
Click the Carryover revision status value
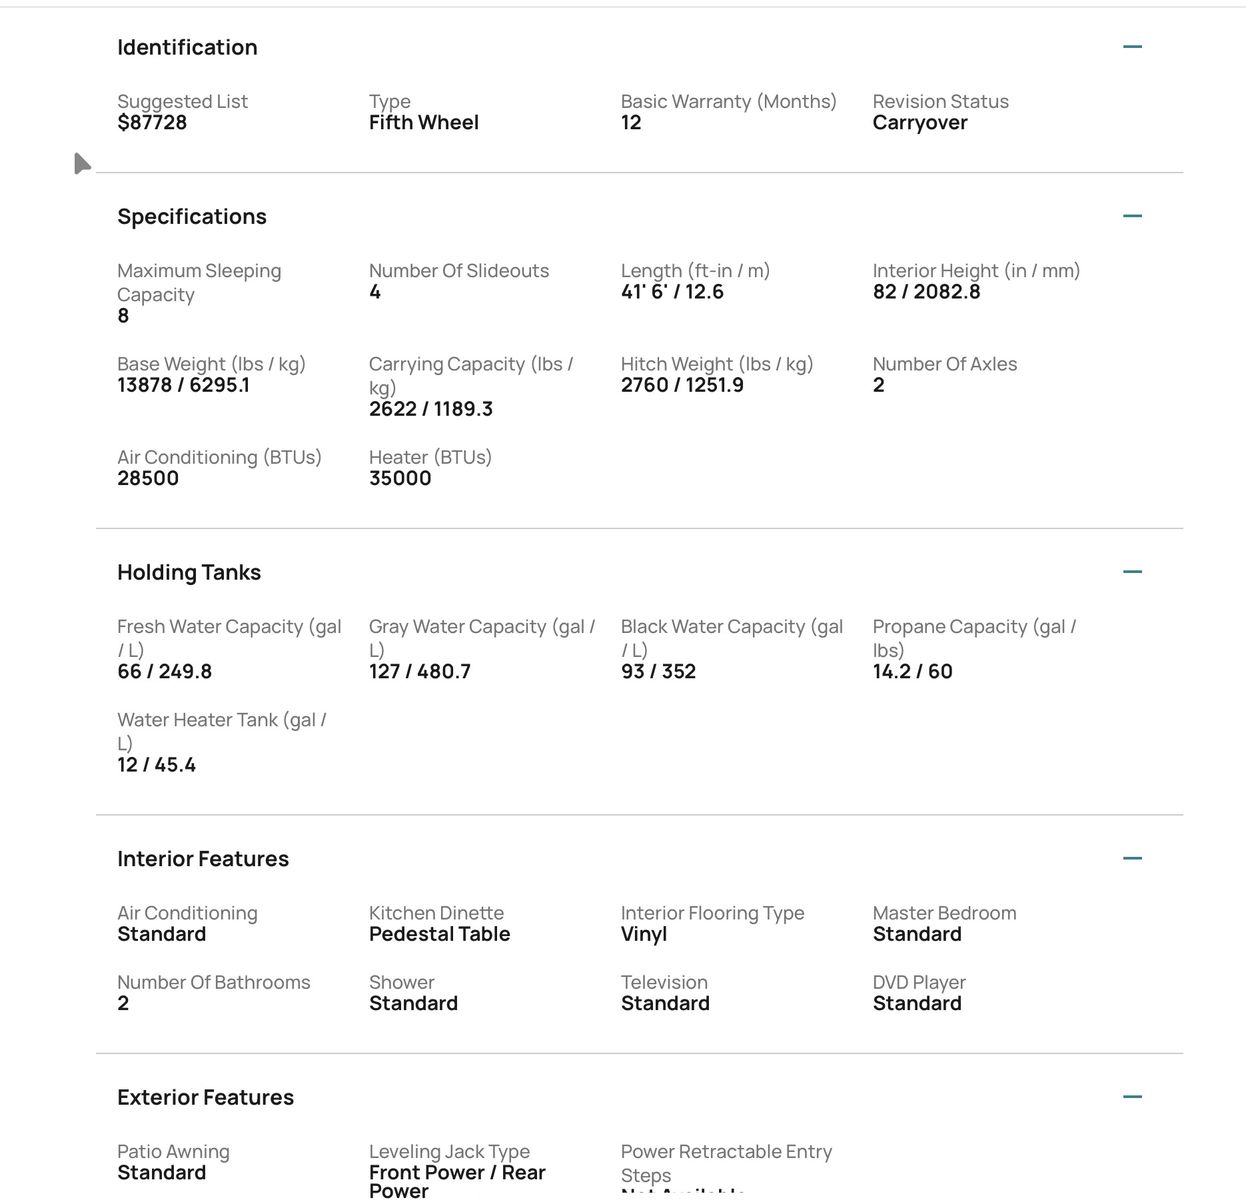(920, 123)
